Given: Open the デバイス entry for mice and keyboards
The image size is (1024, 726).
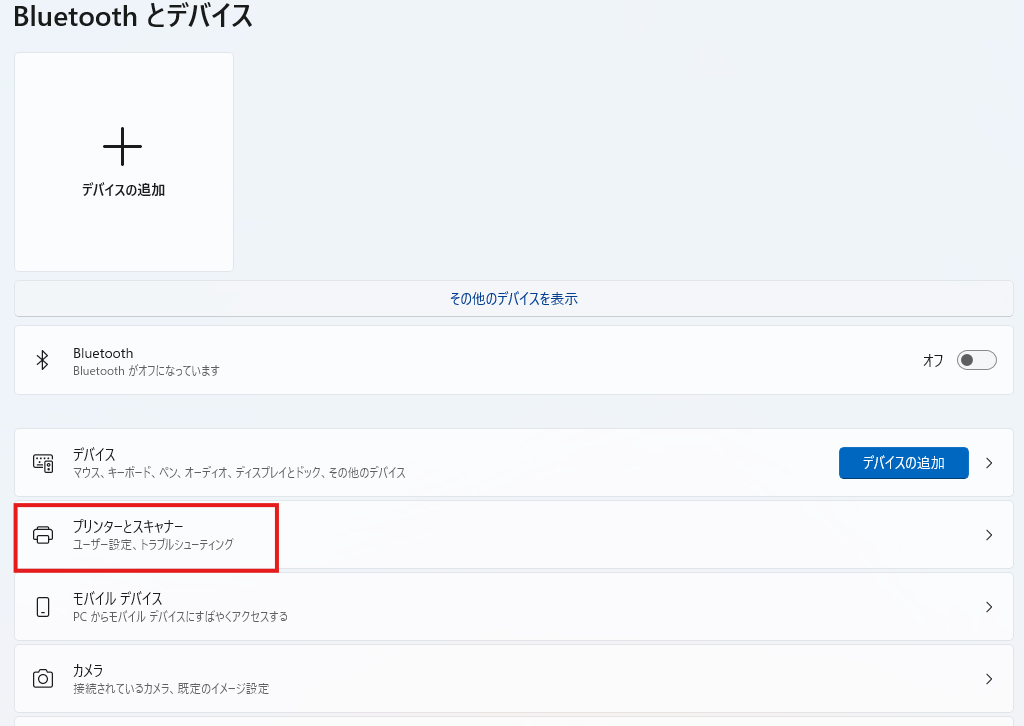Looking at the screenshot, I should [94, 454].
